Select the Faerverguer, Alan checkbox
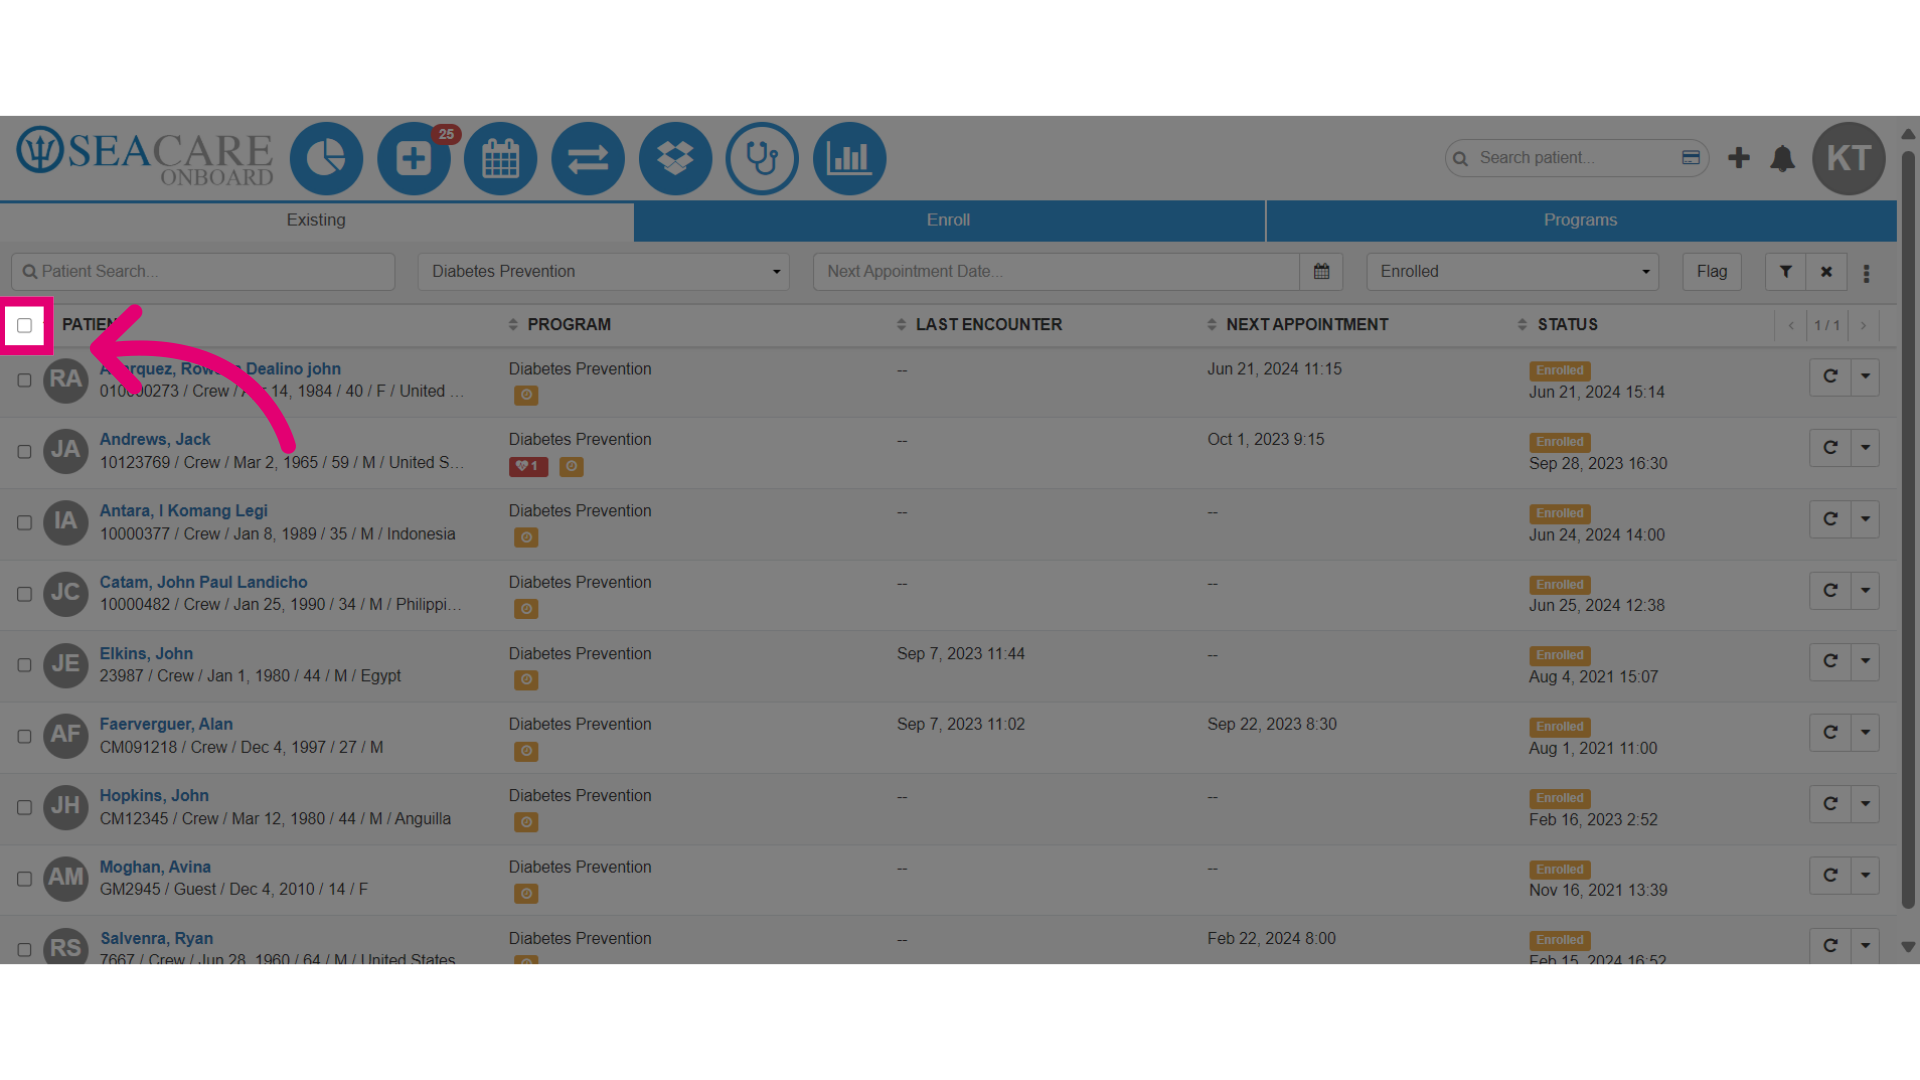The width and height of the screenshot is (1920, 1080). pos(24,736)
